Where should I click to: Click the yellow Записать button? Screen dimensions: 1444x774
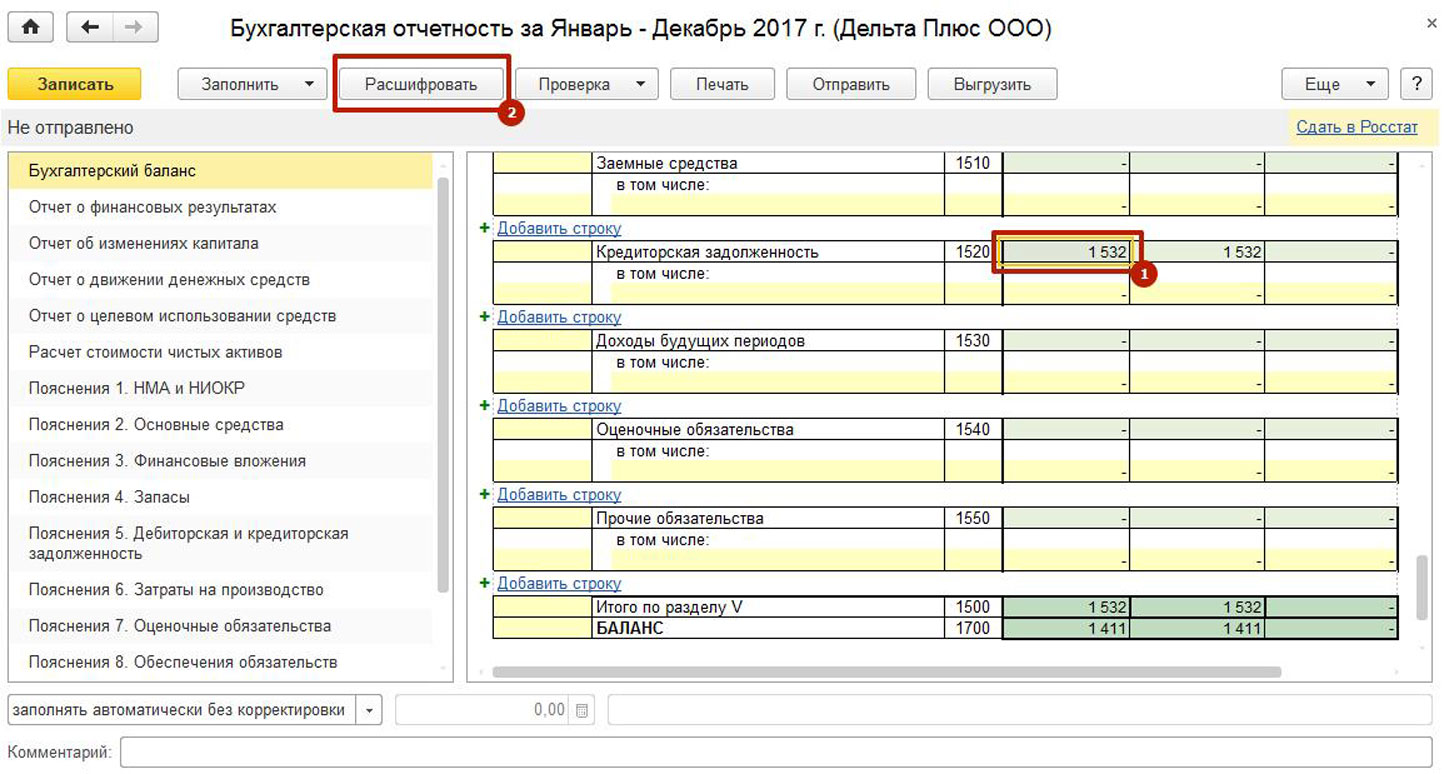coord(74,84)
